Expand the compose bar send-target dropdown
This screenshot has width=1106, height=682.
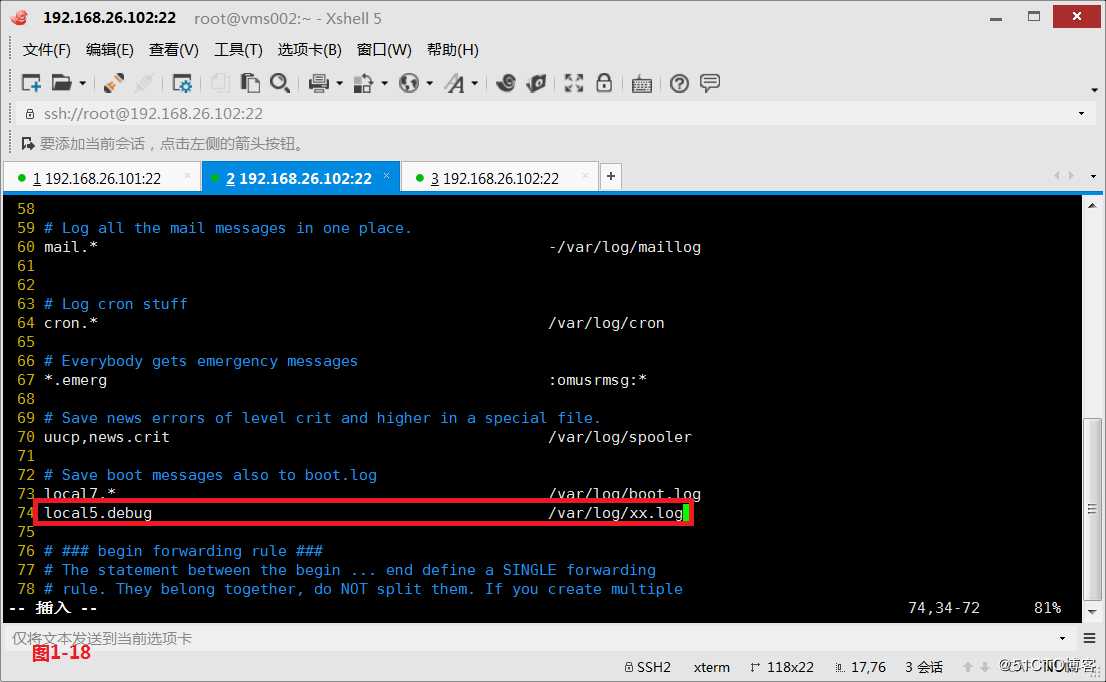pyautogui.click(x=1062, y=638)
